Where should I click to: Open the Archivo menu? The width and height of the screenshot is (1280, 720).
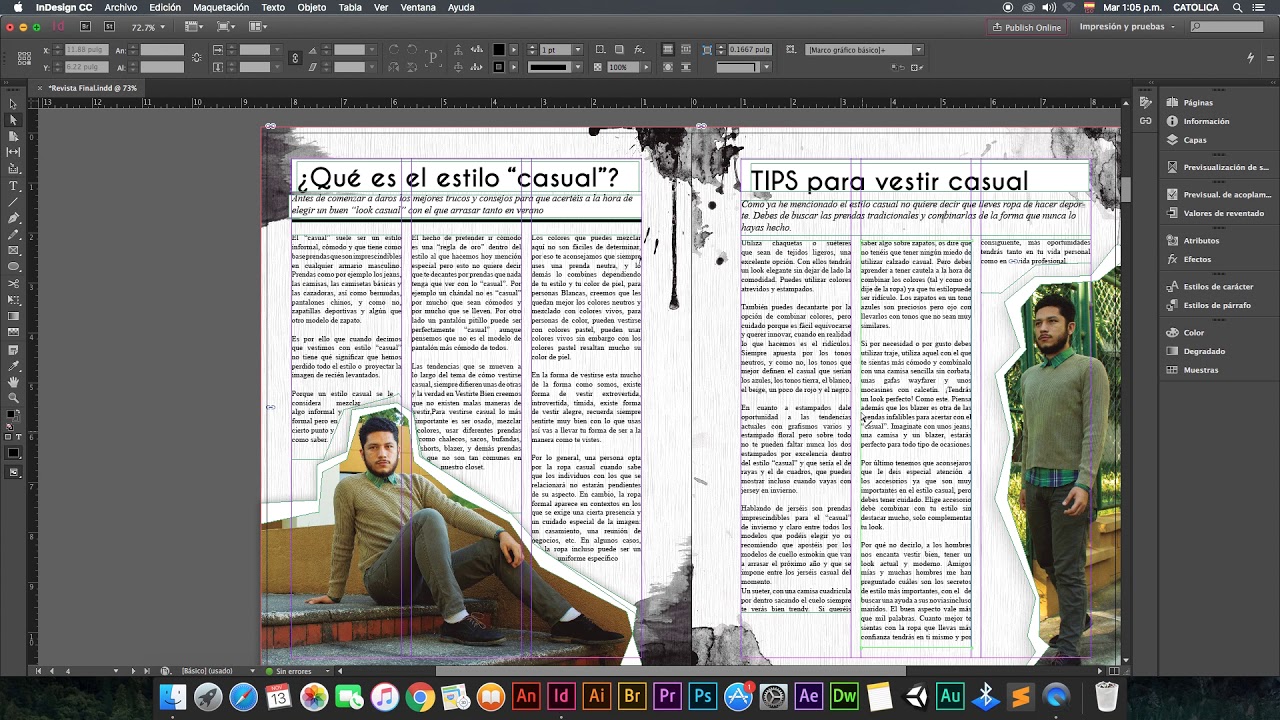tap(121, 7)
